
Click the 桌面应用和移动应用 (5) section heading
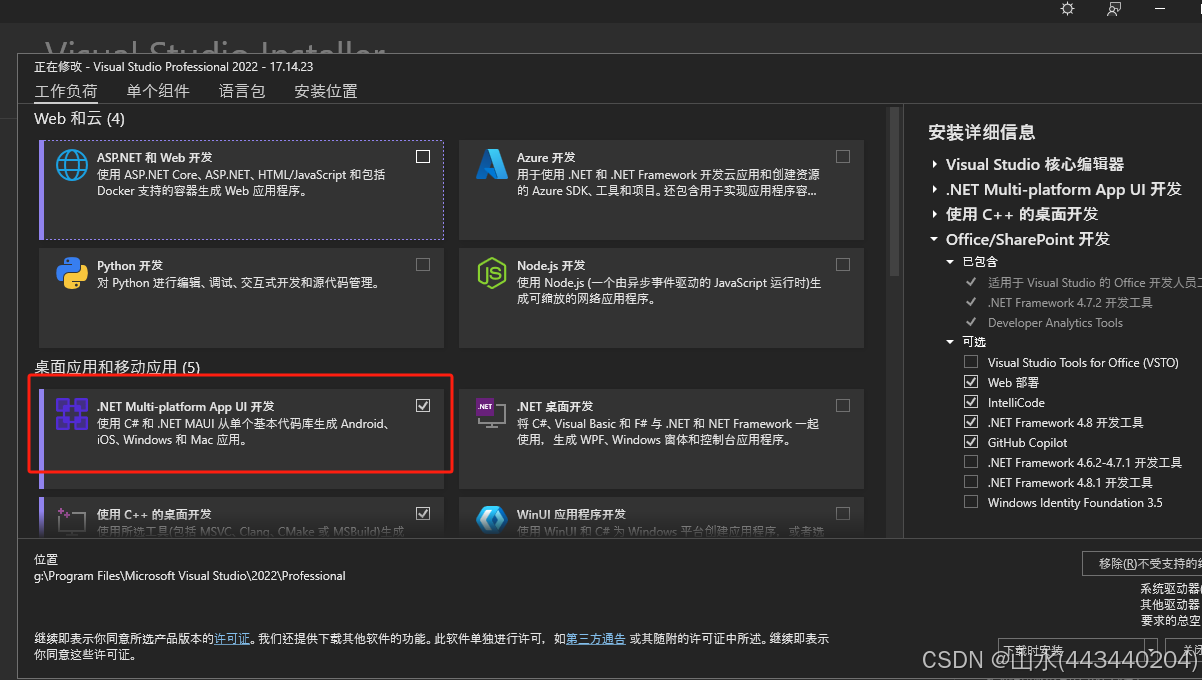(117, 367)
